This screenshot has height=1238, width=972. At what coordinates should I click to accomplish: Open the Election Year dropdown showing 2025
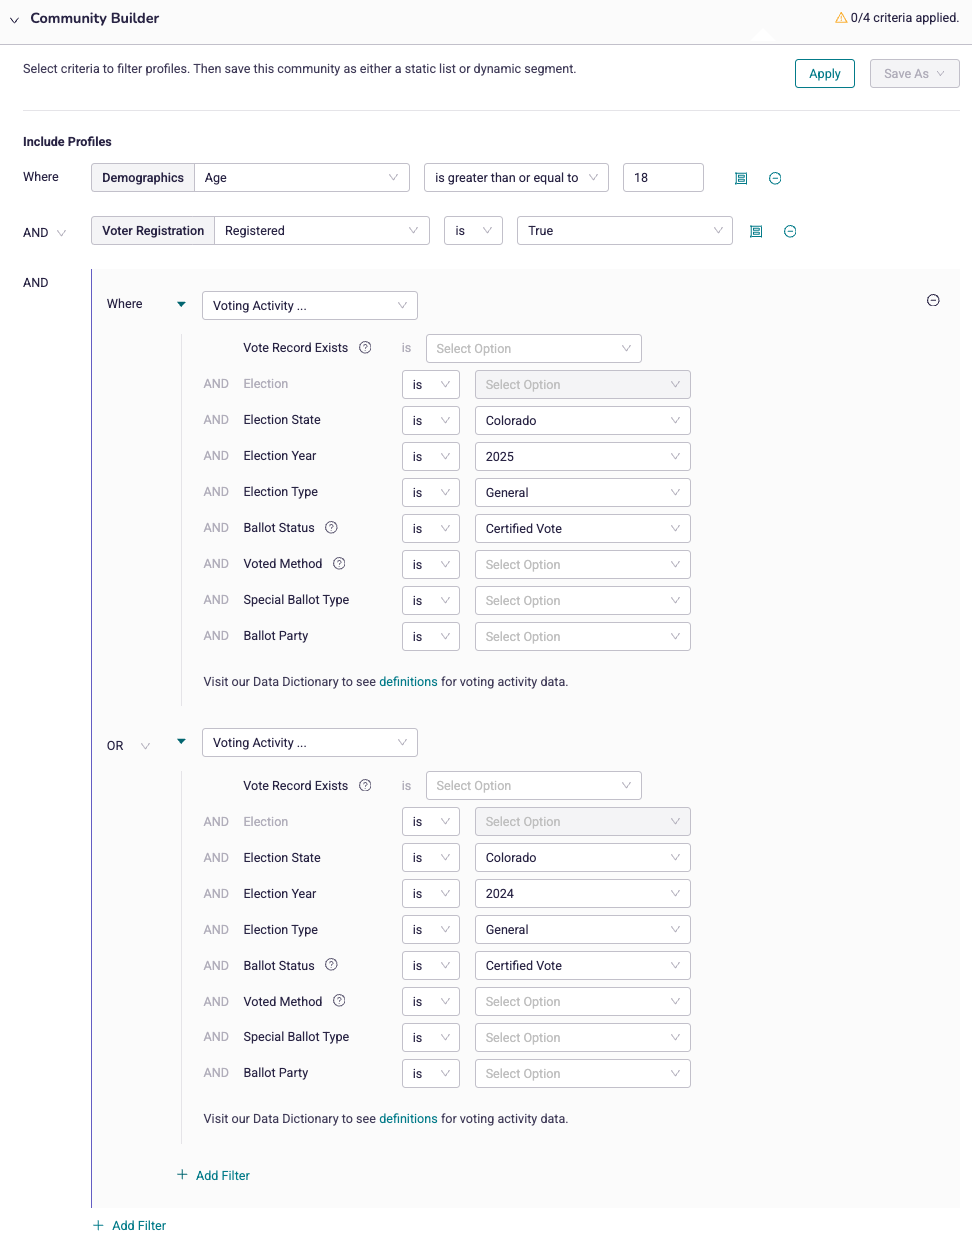[583, 457]
